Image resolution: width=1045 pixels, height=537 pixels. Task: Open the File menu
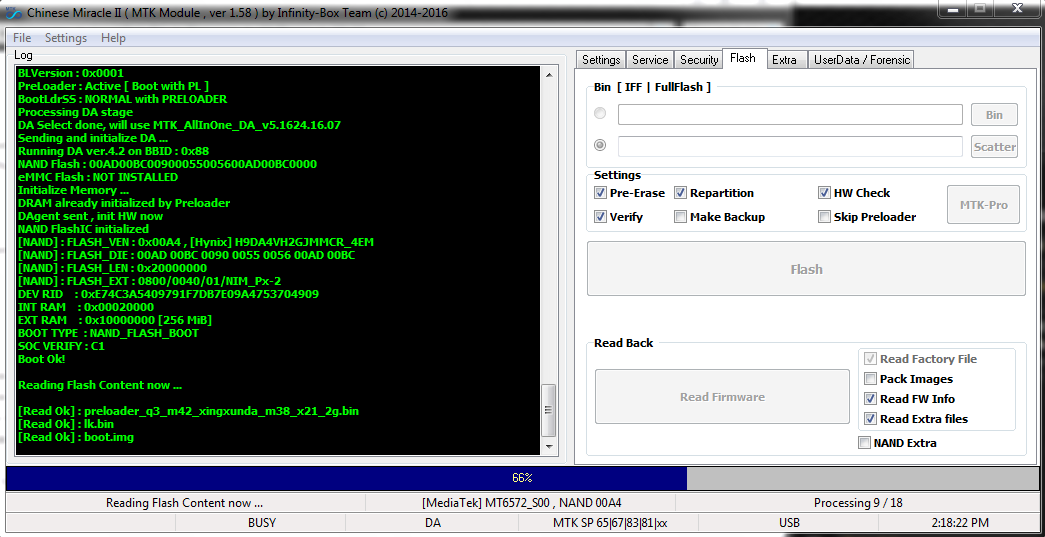[x=22, y=38]
